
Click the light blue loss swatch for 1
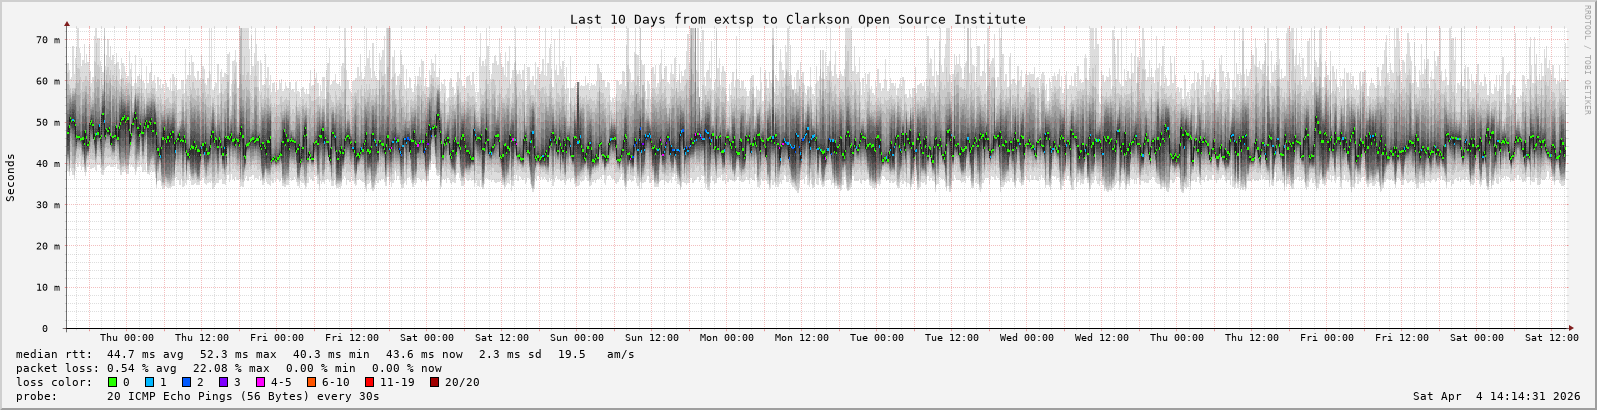point(149,382)
